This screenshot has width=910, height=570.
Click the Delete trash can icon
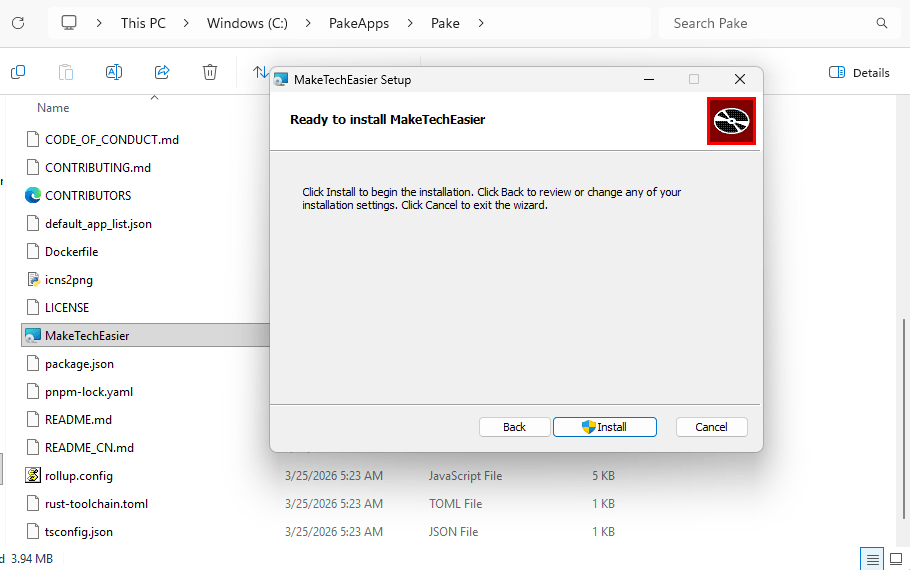[x=210, y=72]
